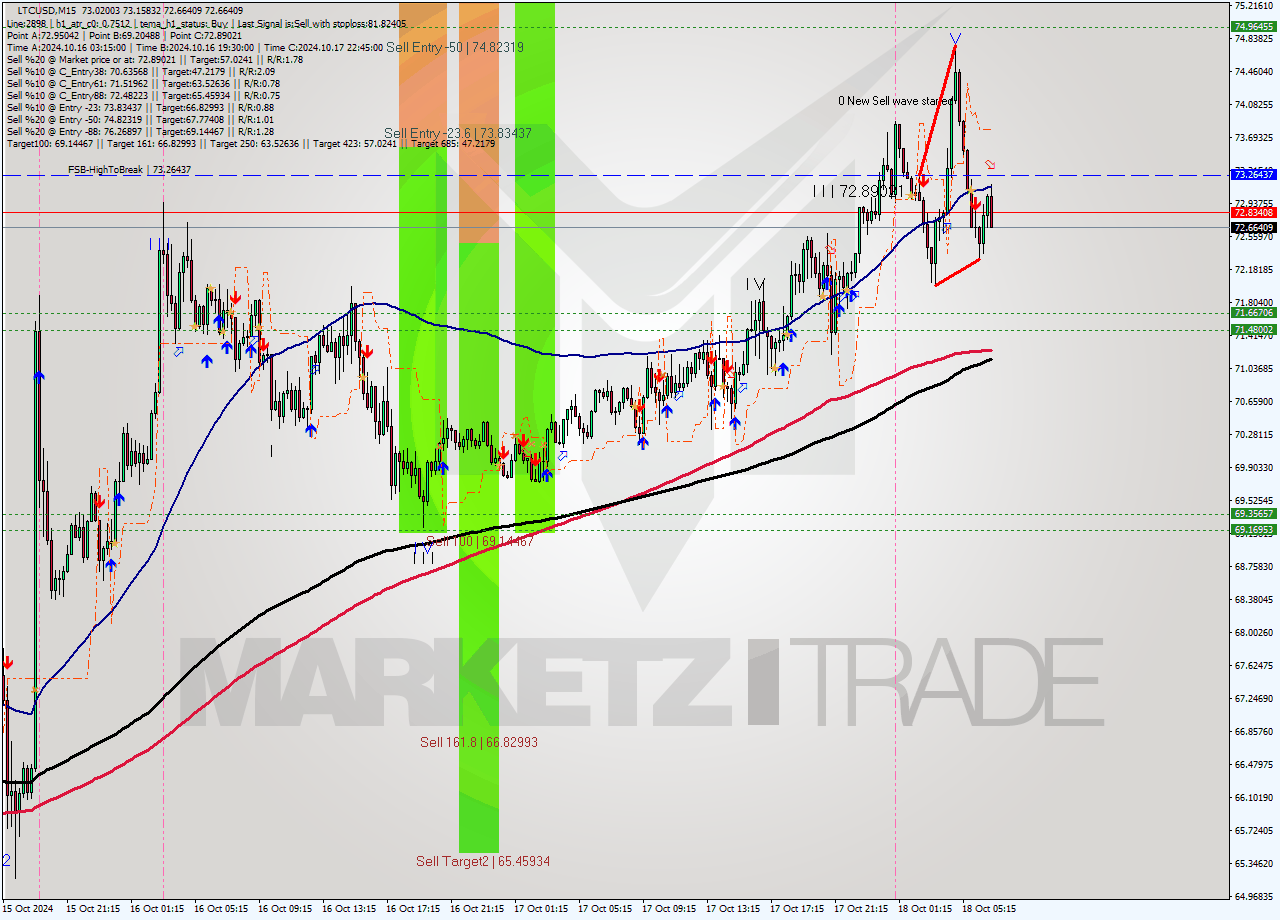Click the '17 Oct 09:15' time axis label
Viewport: 1280px width, 920px height.
tap(669, 909)
